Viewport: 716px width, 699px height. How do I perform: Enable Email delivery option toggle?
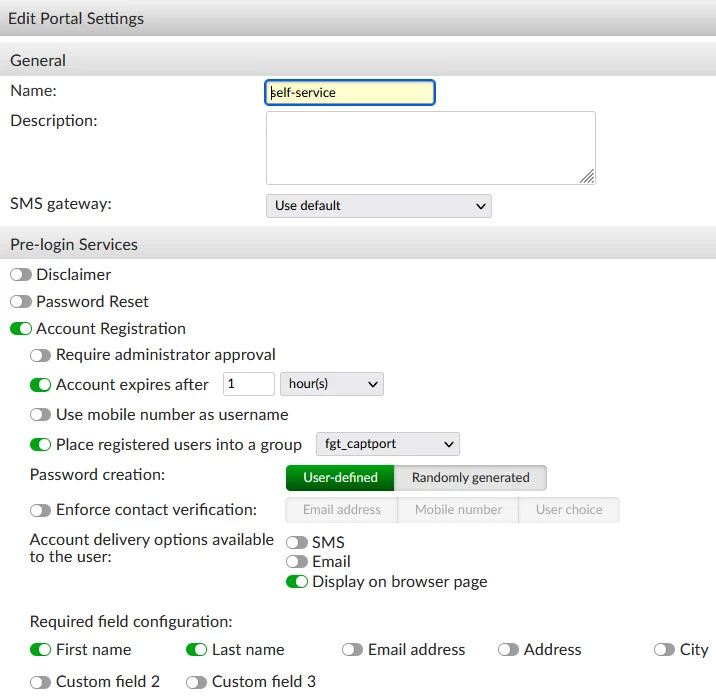coord(297,562)
